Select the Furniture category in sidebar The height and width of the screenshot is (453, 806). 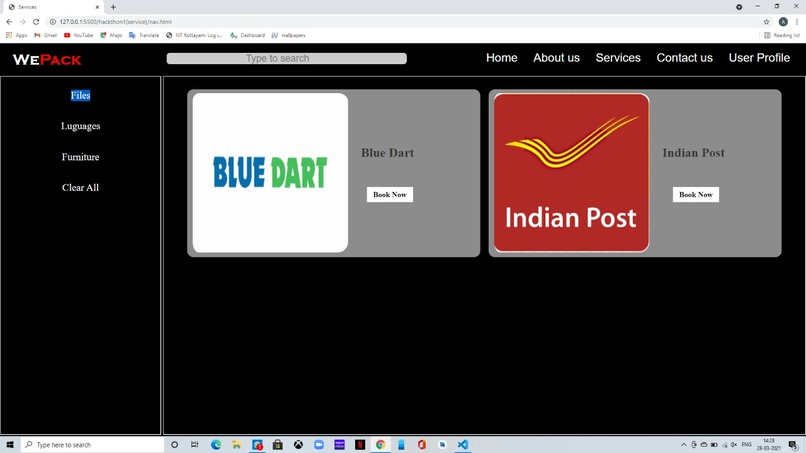pyautogui.click(x=80, y=157)
